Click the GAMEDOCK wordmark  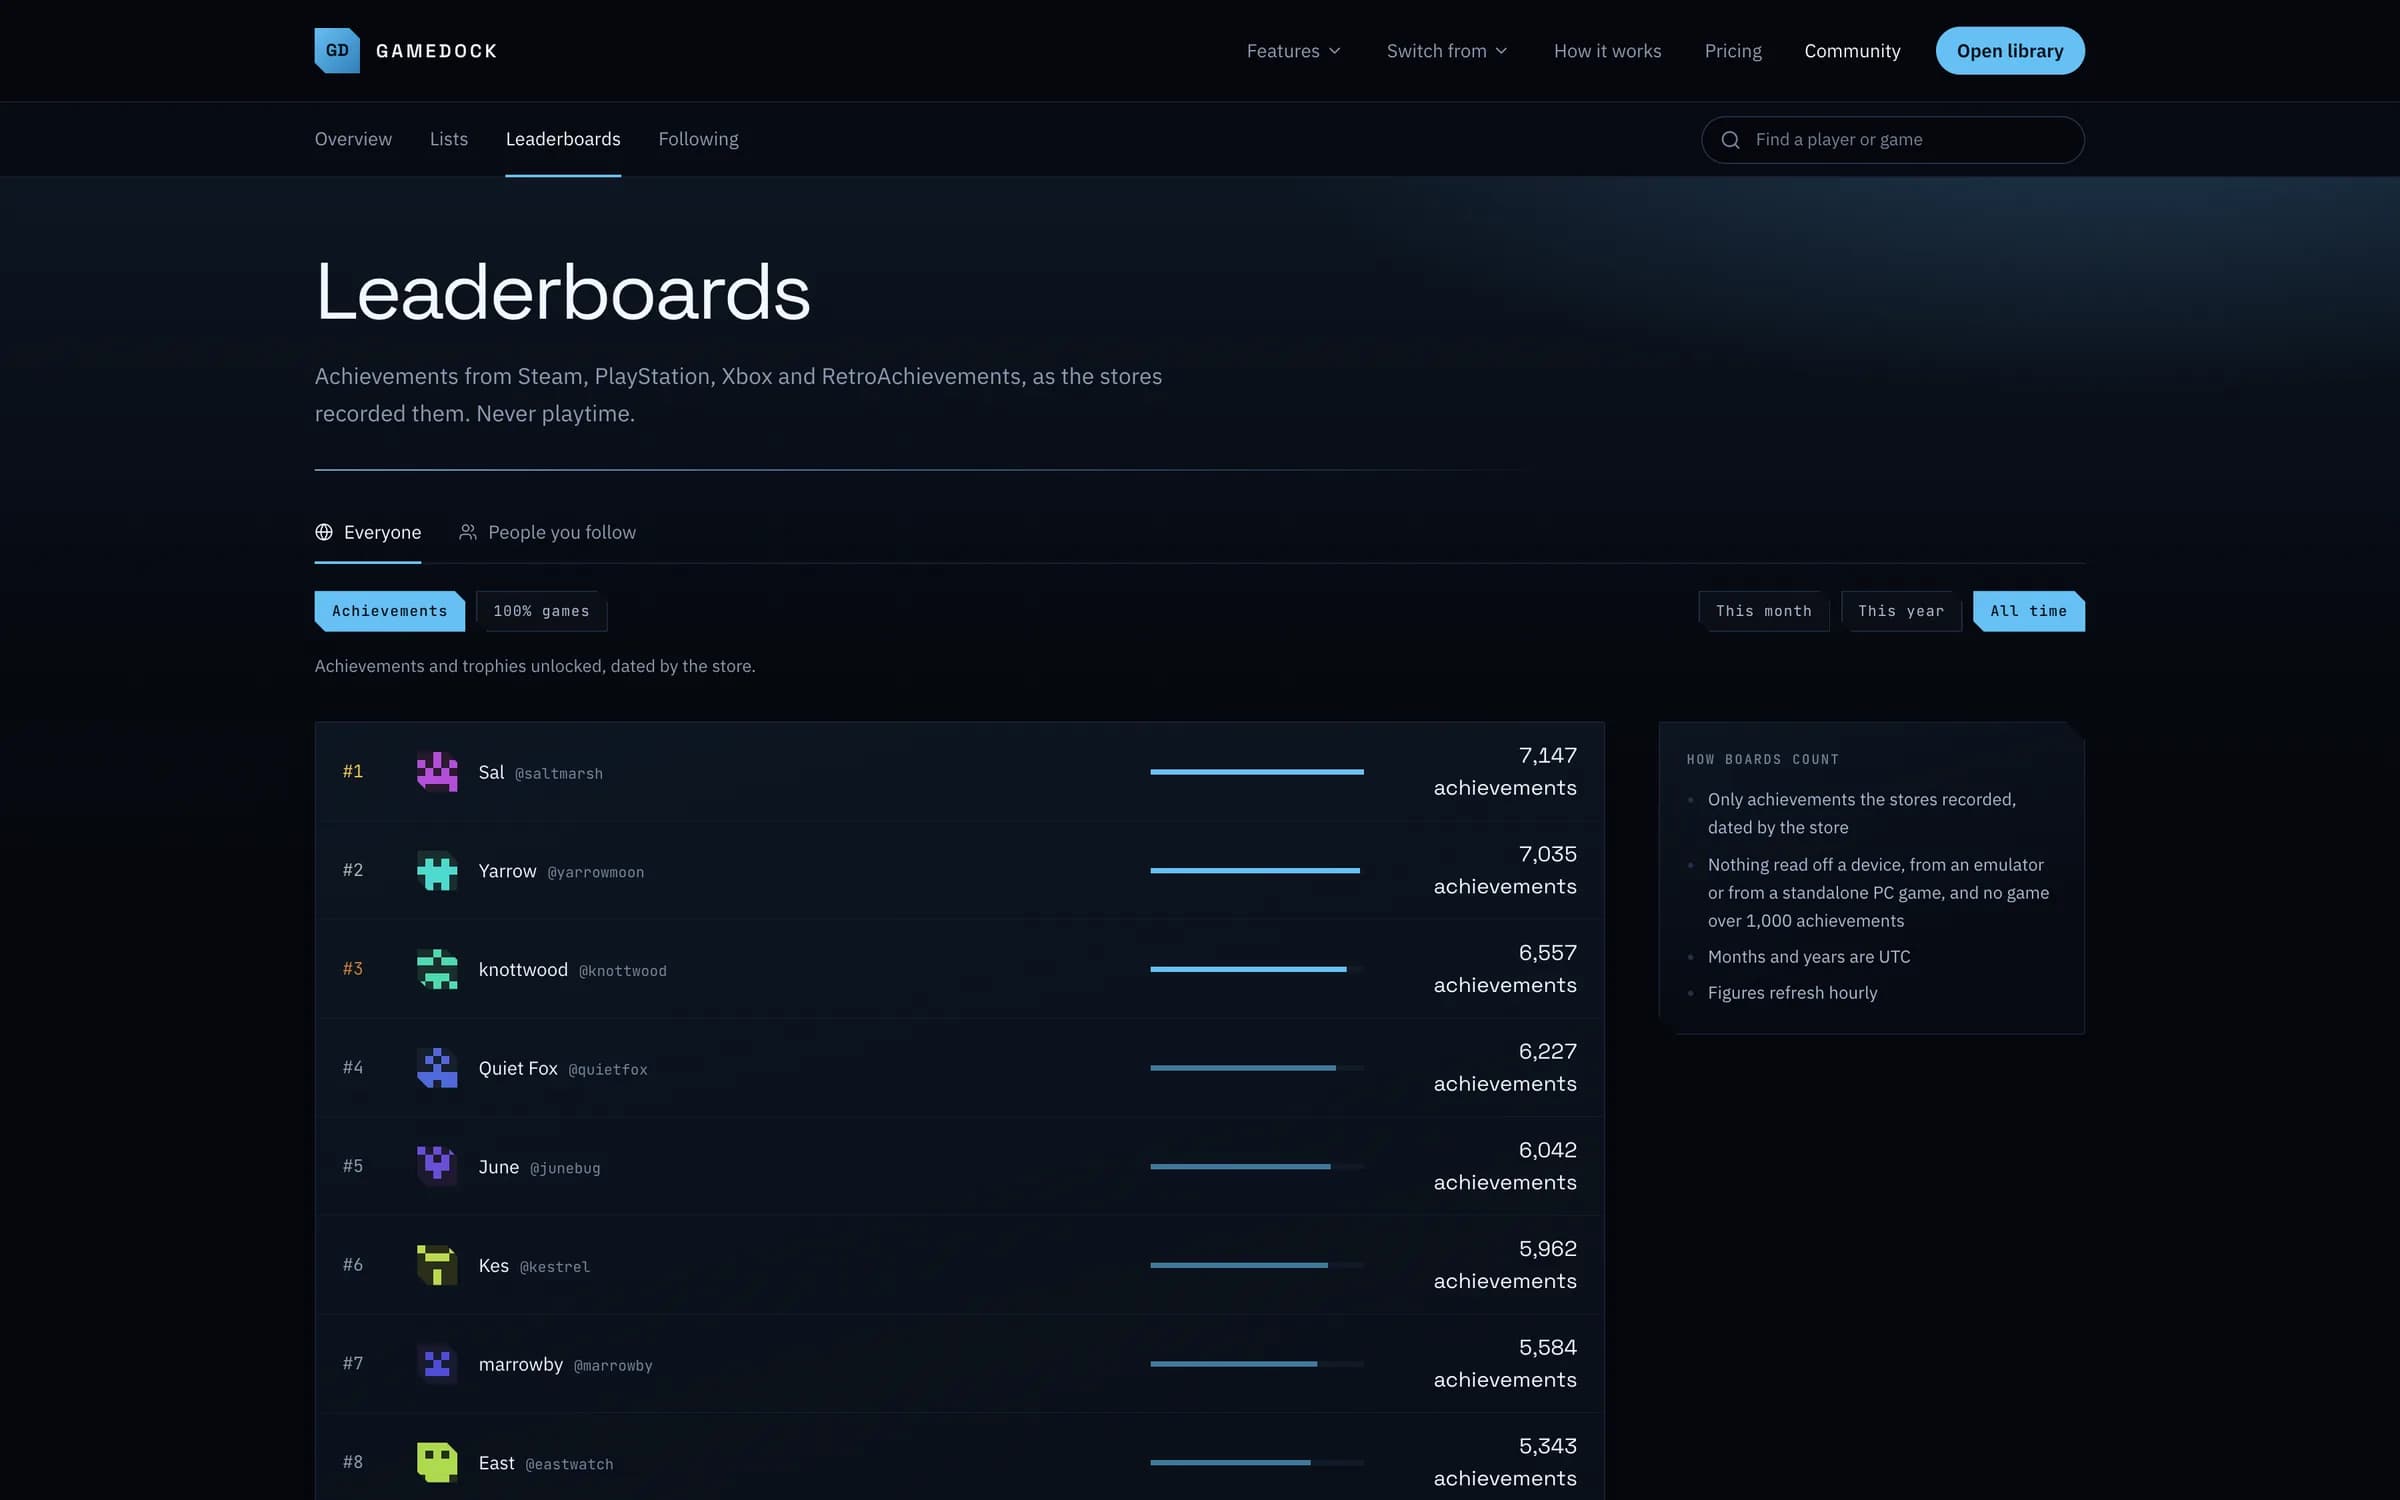(x=436, y=51)
